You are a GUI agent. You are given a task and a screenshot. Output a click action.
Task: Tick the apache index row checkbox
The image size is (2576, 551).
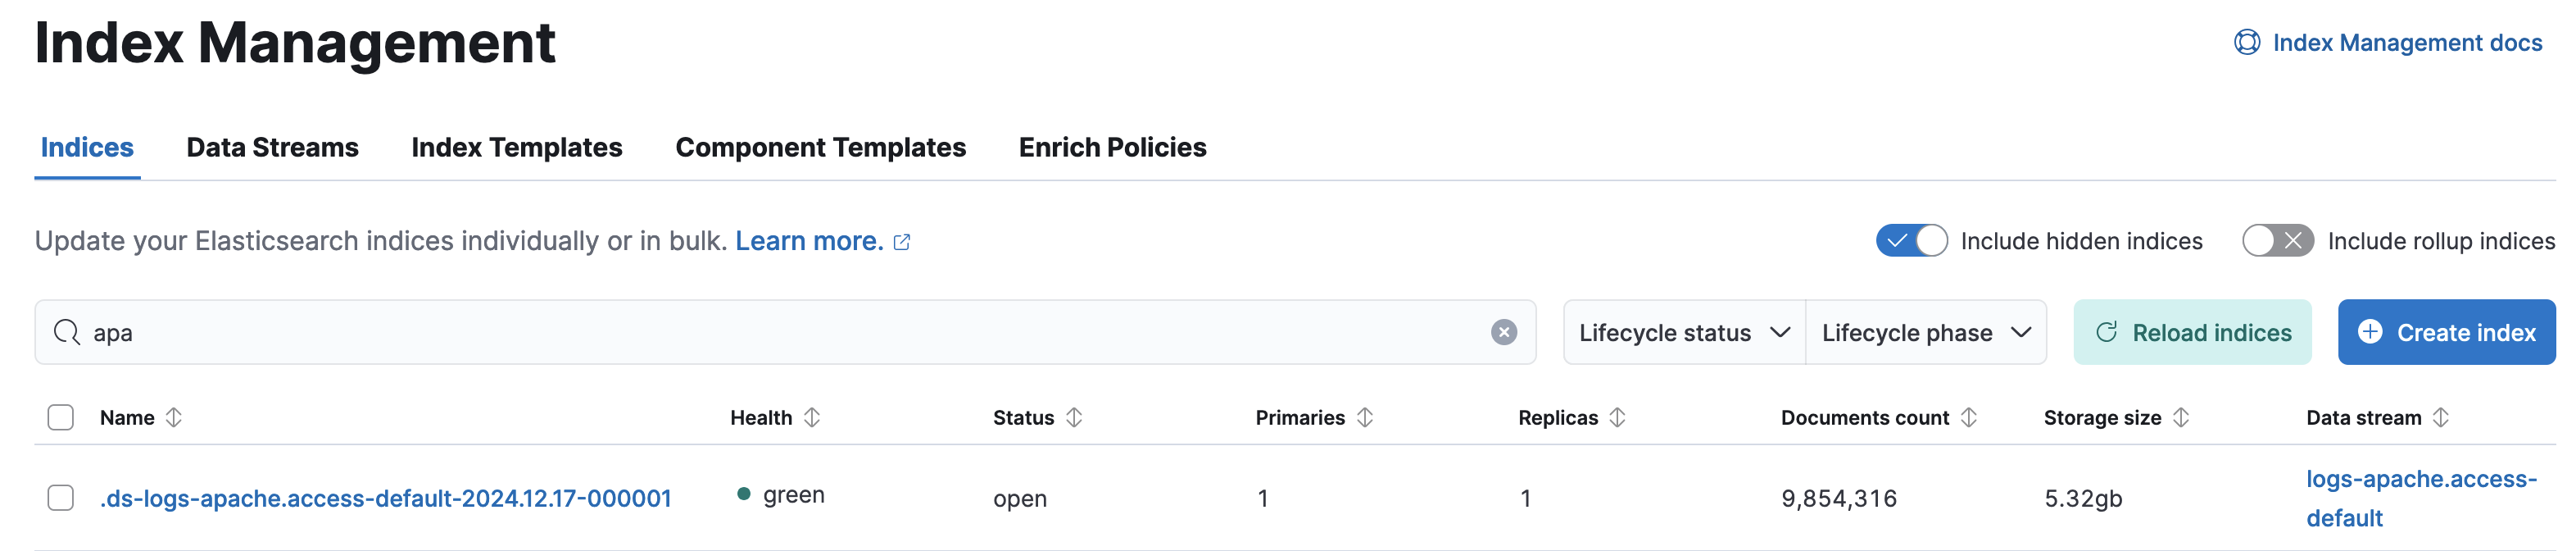click(61, 498)
